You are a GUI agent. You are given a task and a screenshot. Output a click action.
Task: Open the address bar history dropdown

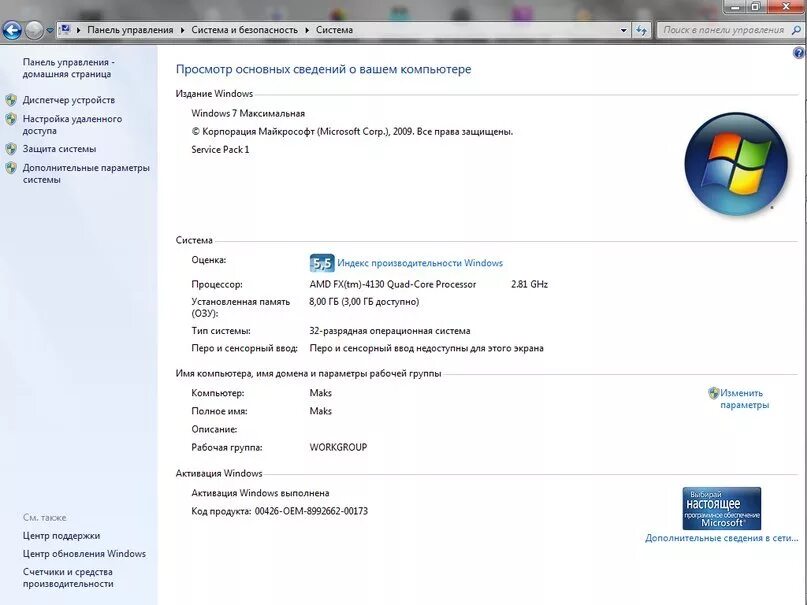point(624,30)
